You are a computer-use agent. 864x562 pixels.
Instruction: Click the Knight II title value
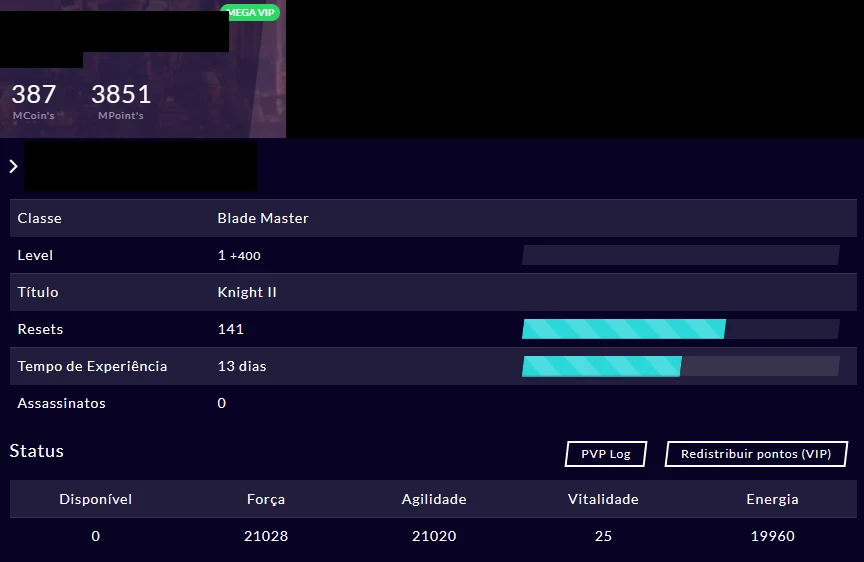coord(247,292)
